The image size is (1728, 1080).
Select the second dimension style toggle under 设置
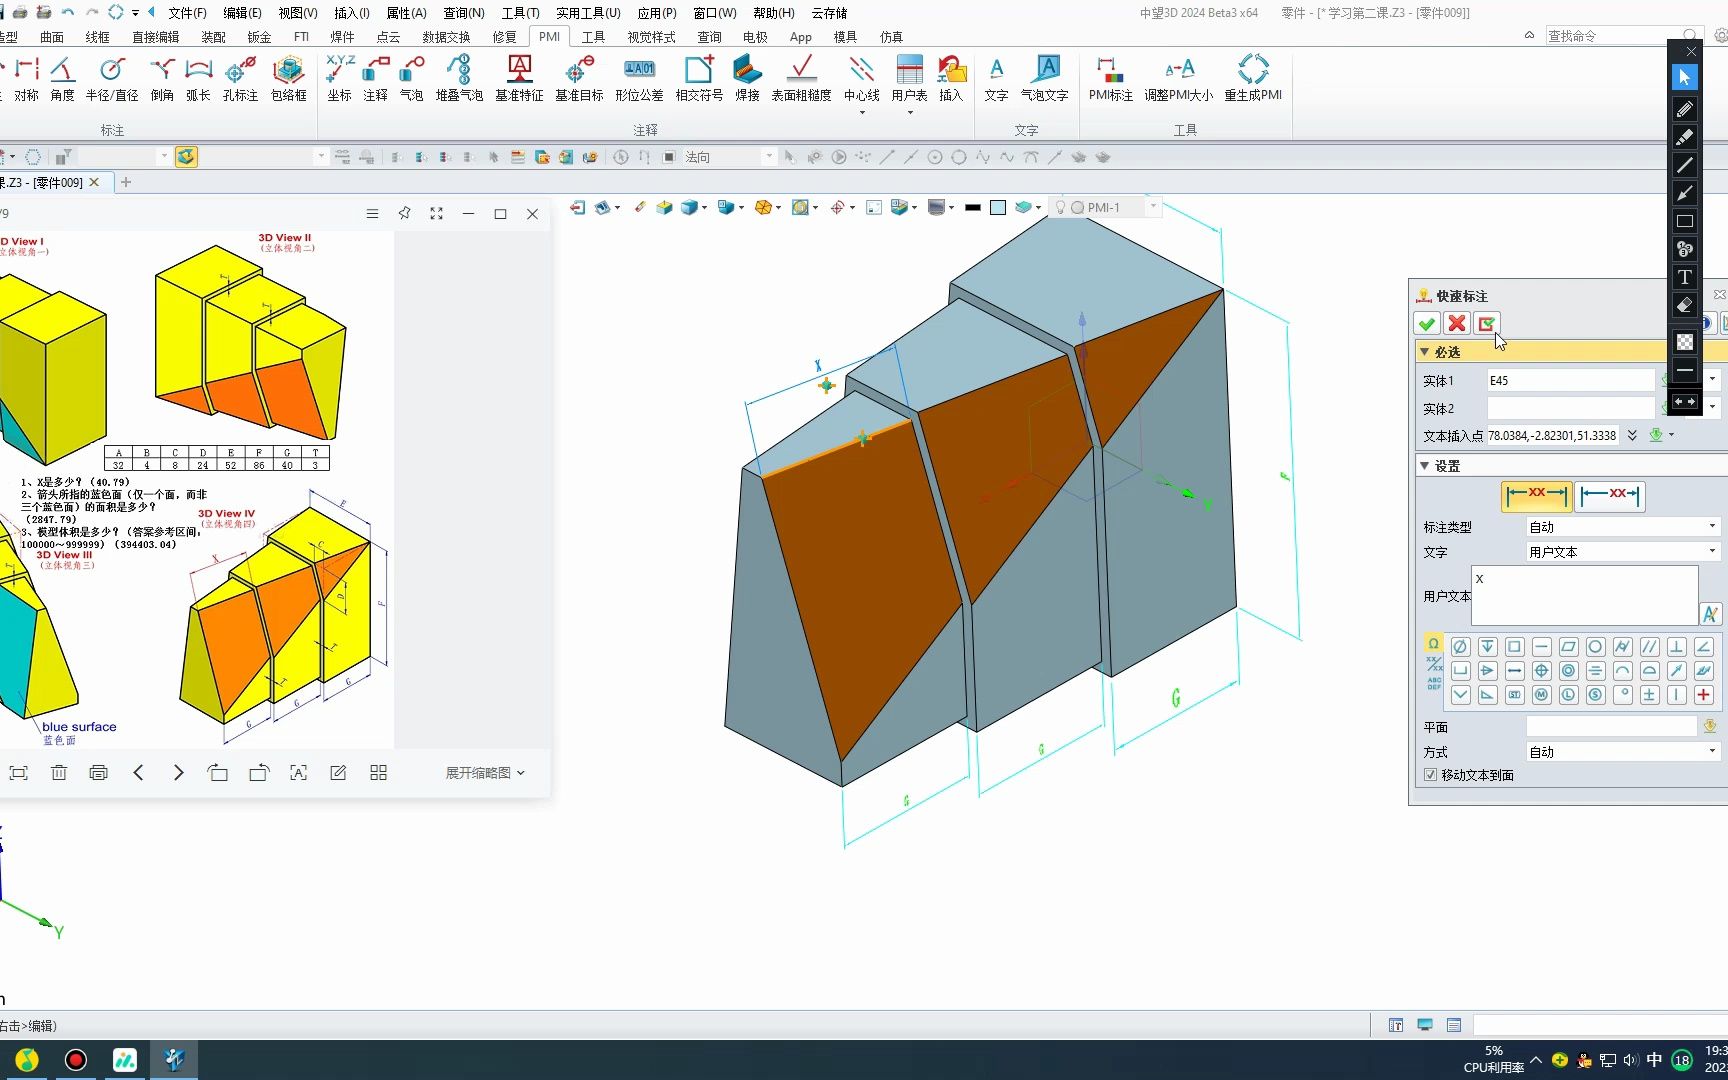pos(1610,496)
